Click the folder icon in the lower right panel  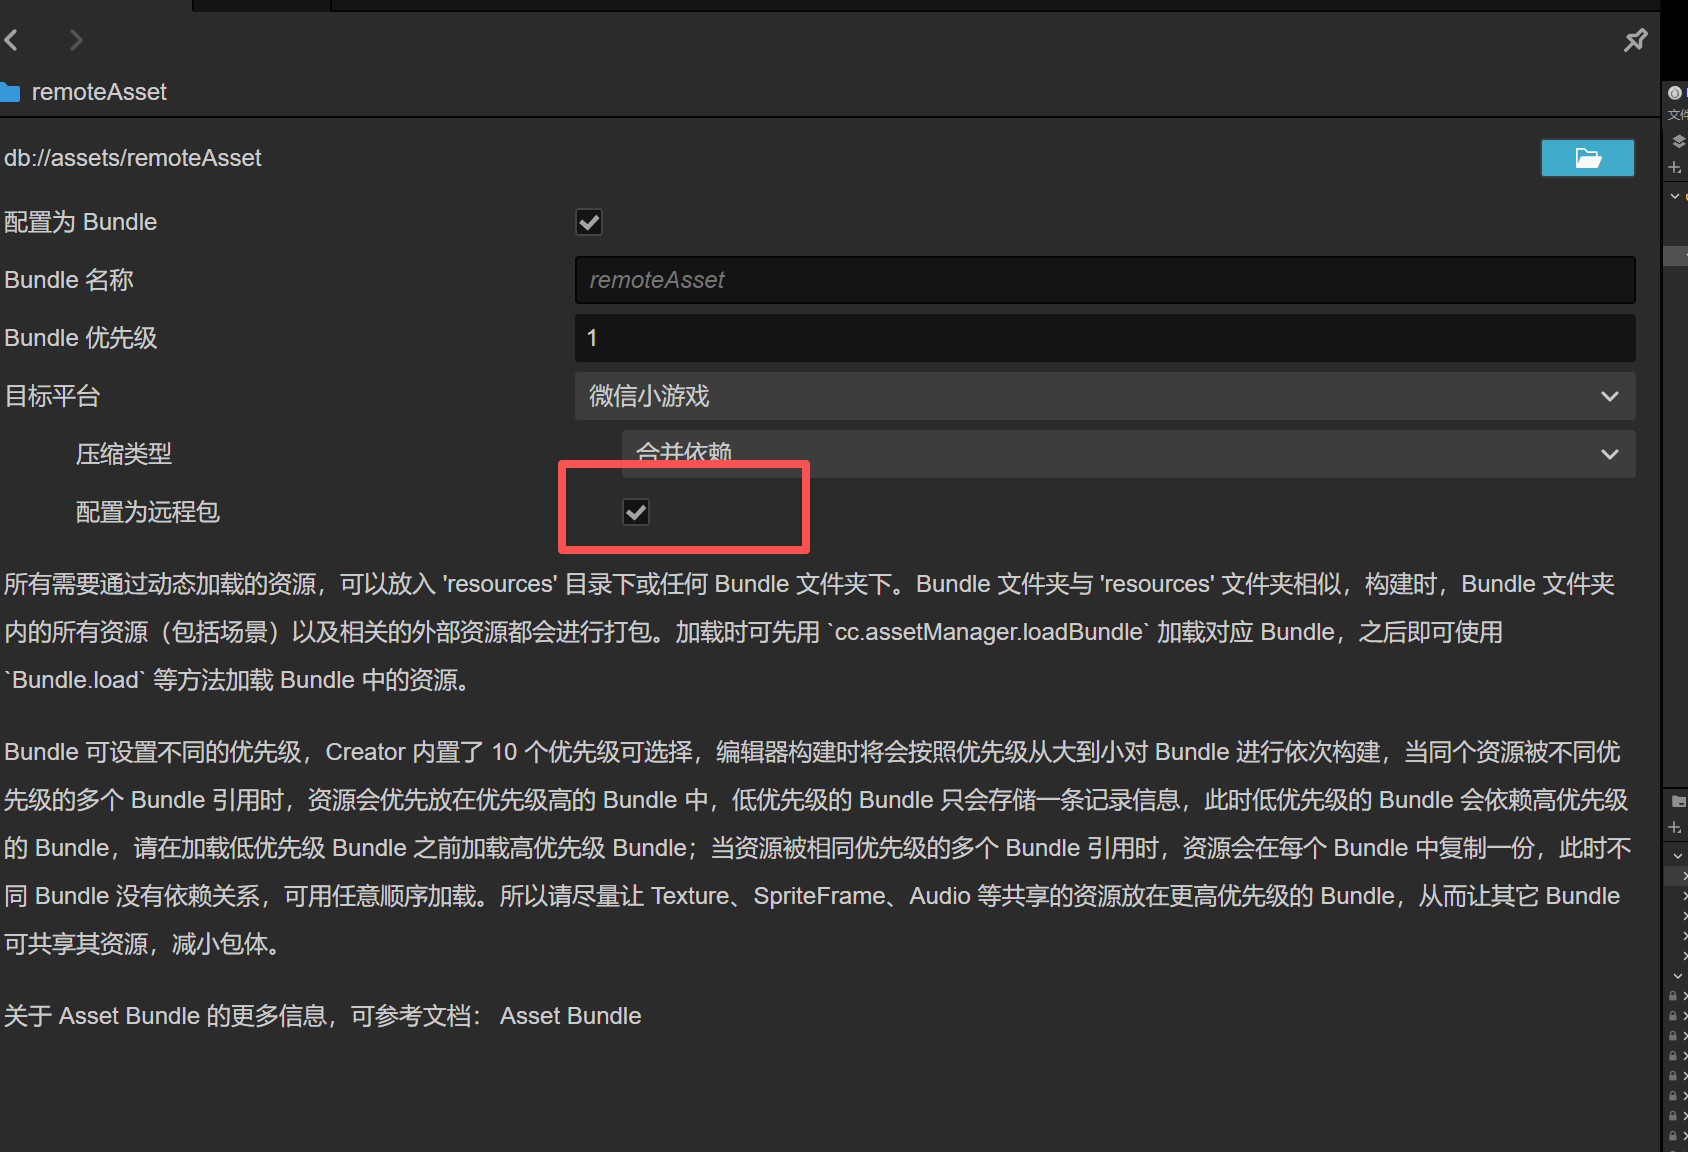[1678, 801]
